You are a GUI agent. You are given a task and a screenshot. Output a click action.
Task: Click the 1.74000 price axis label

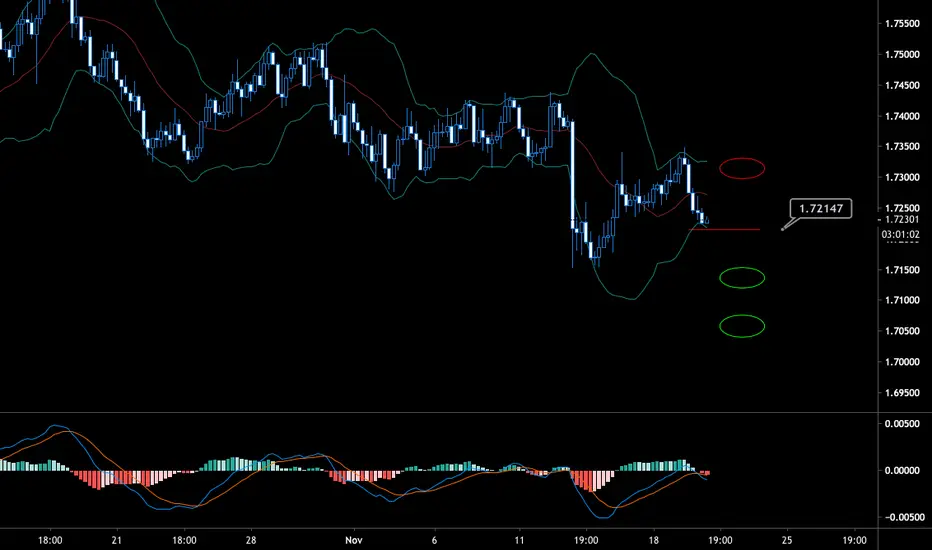pyautogui.click(x=902, y=117)
